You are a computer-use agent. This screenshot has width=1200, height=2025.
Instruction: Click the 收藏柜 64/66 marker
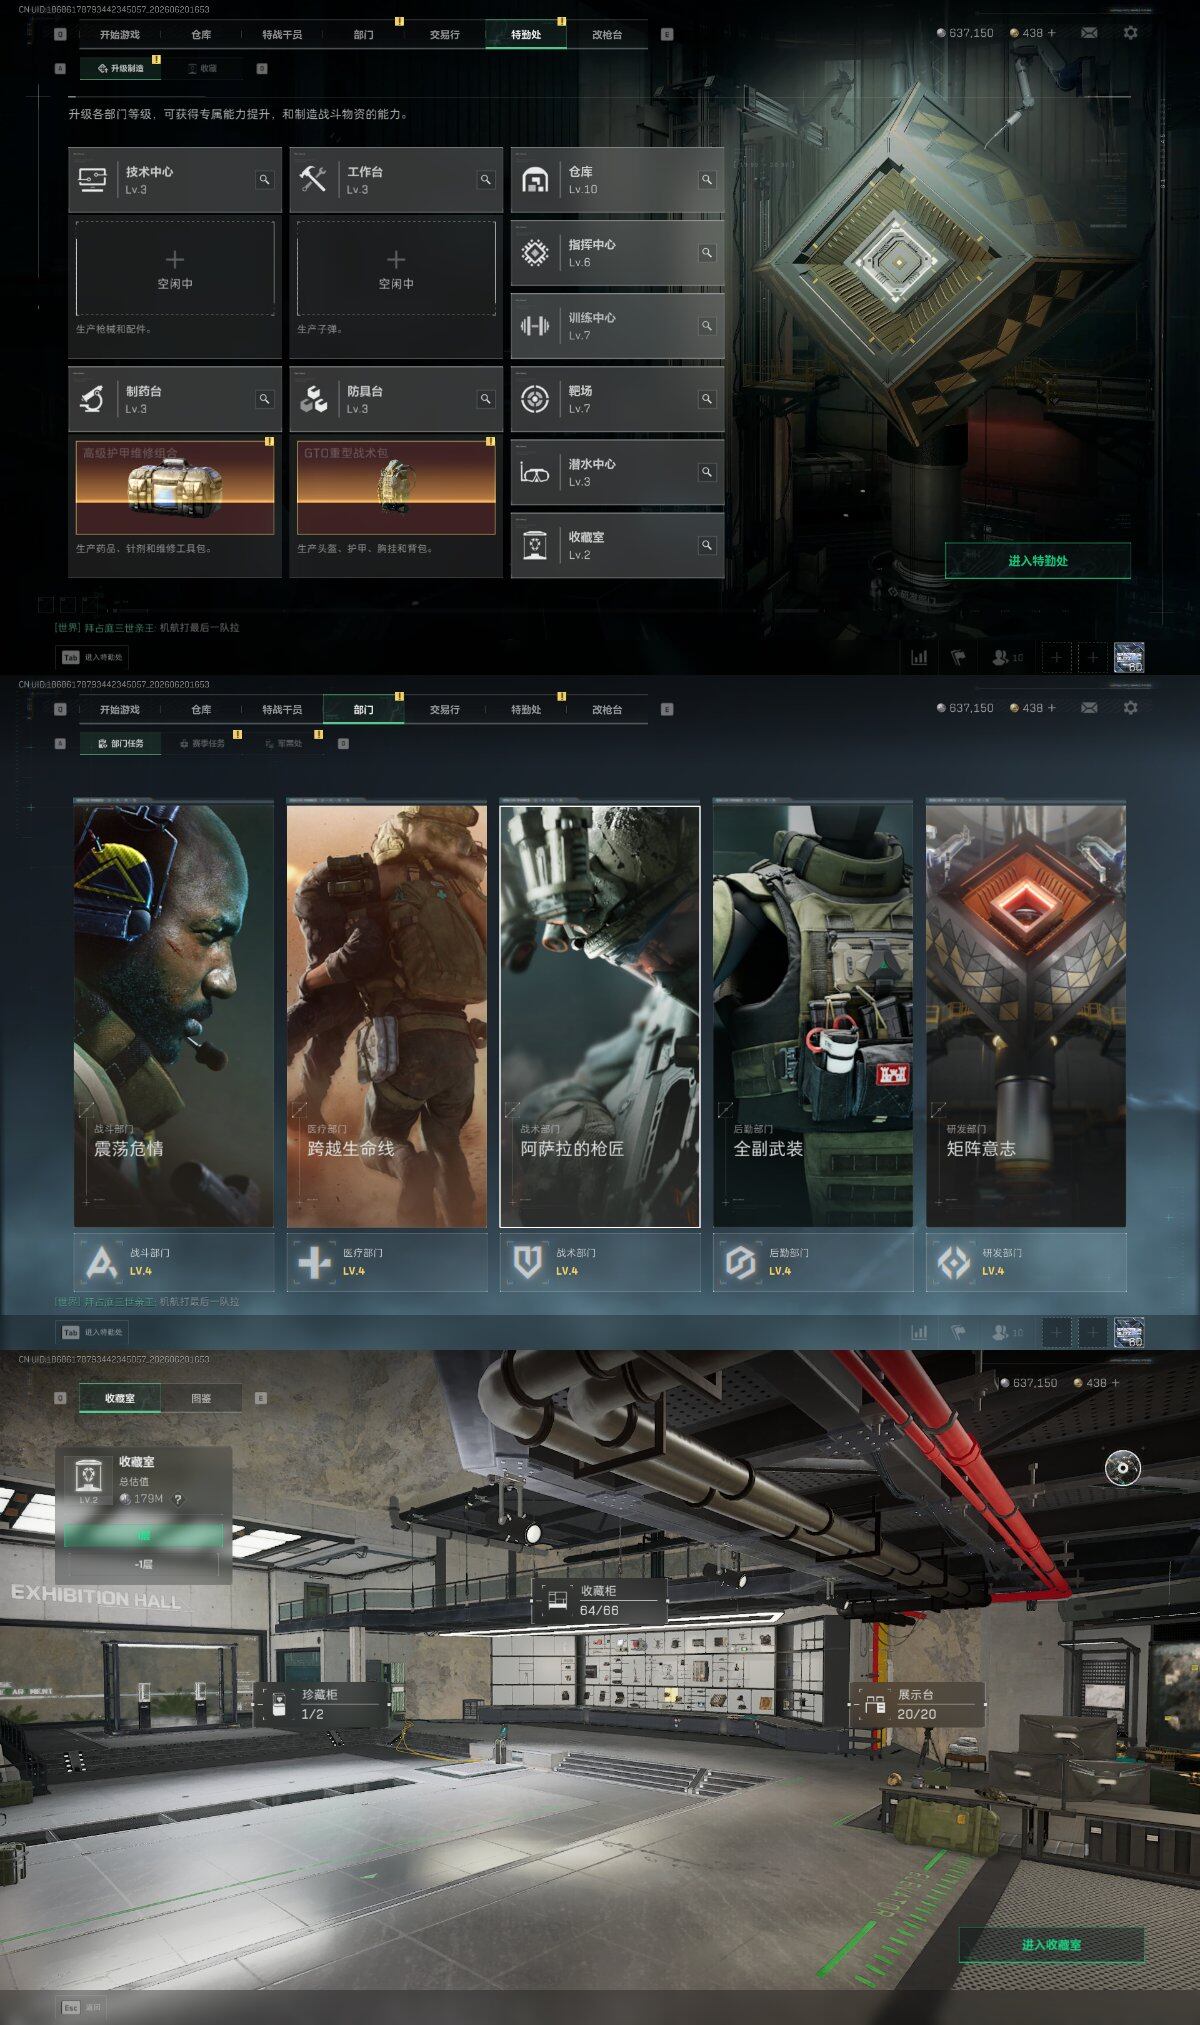pos(599,1601)
